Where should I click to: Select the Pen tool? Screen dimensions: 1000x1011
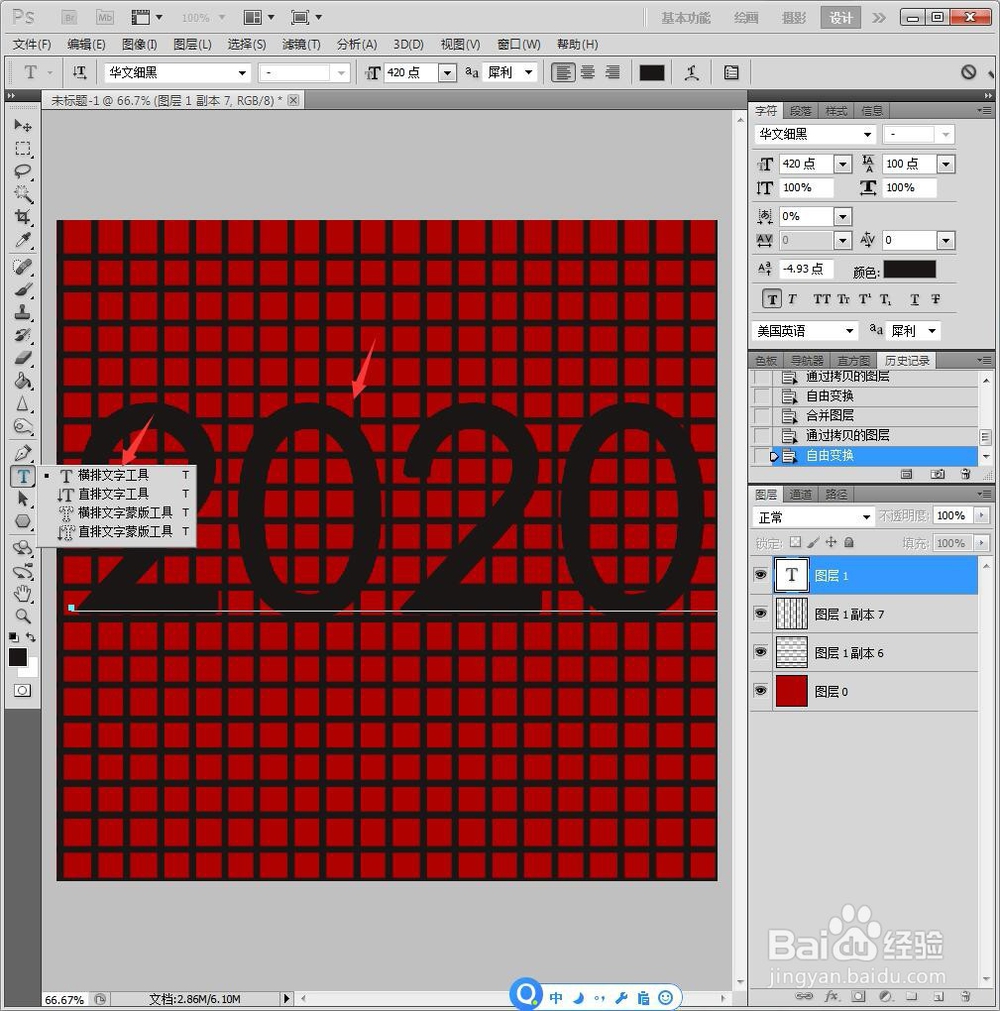pyautogui.click(x=23, y=453)
